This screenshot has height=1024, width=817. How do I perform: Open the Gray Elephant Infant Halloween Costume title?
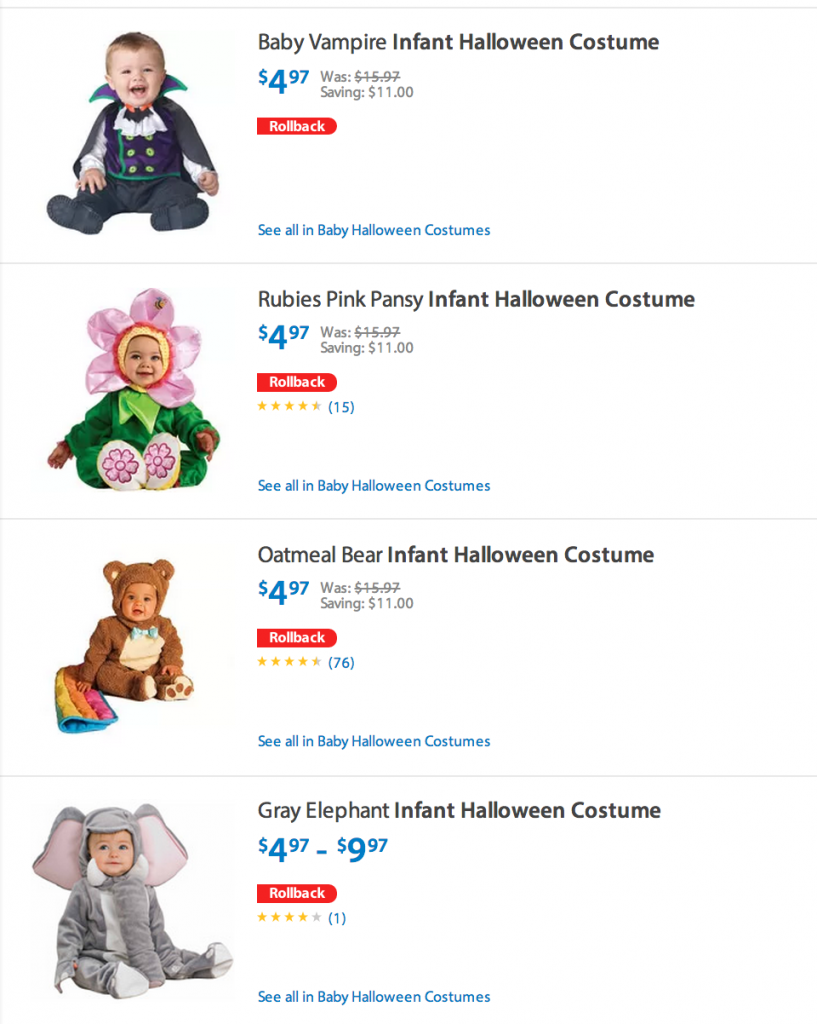[x=459, y=810]
